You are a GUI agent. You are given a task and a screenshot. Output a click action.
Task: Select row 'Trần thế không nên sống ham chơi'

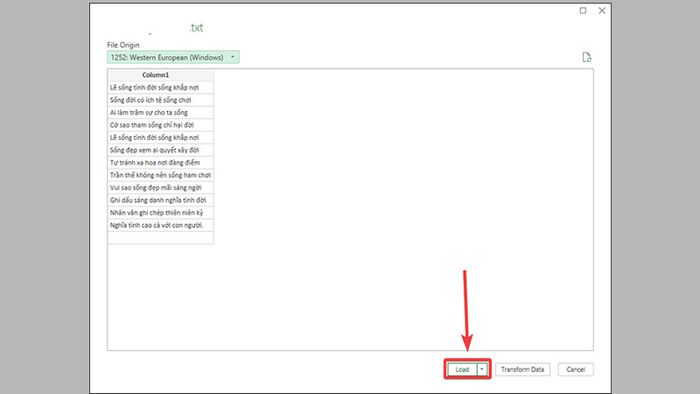coord(160,175)
